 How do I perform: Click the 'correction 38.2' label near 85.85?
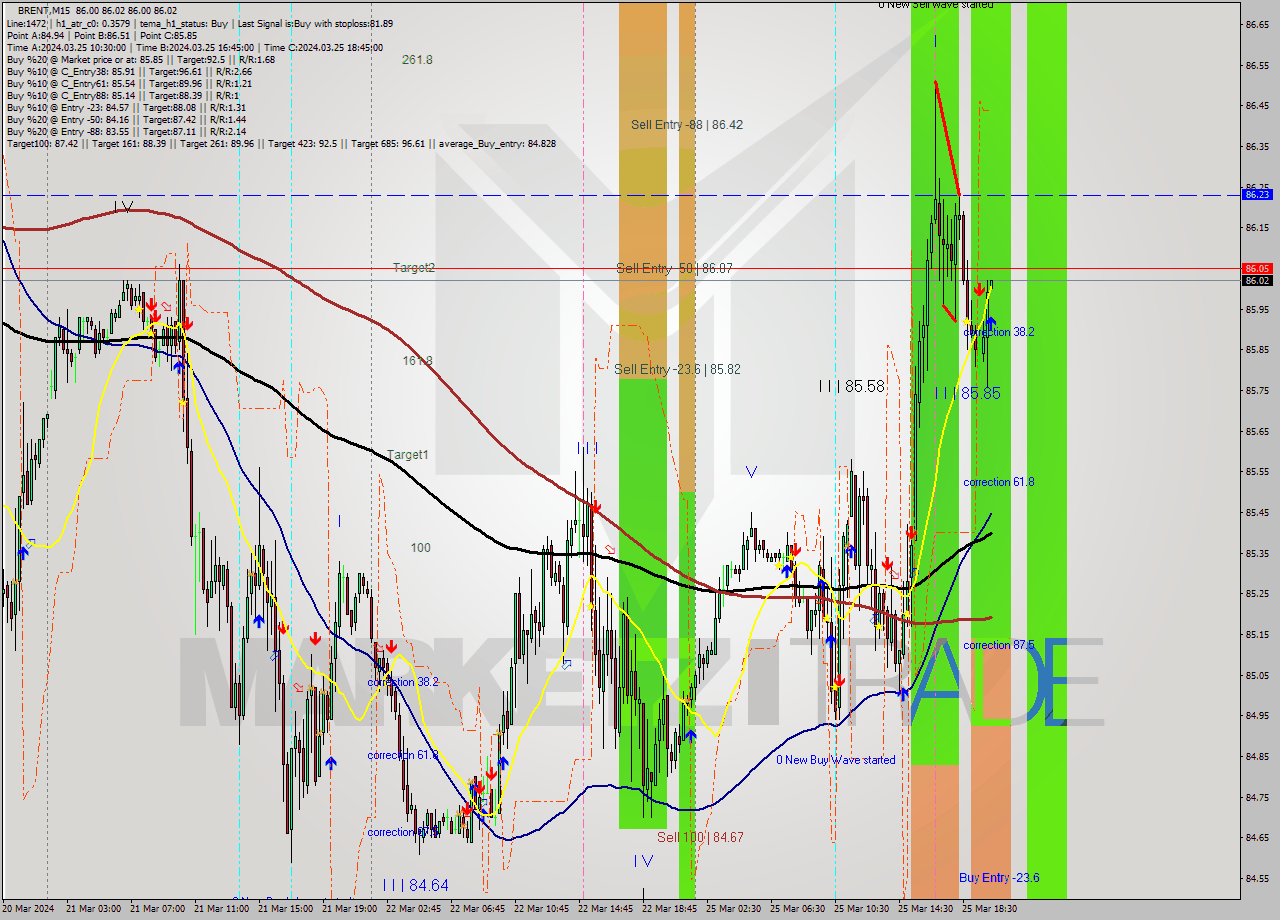tap(998, 332)
